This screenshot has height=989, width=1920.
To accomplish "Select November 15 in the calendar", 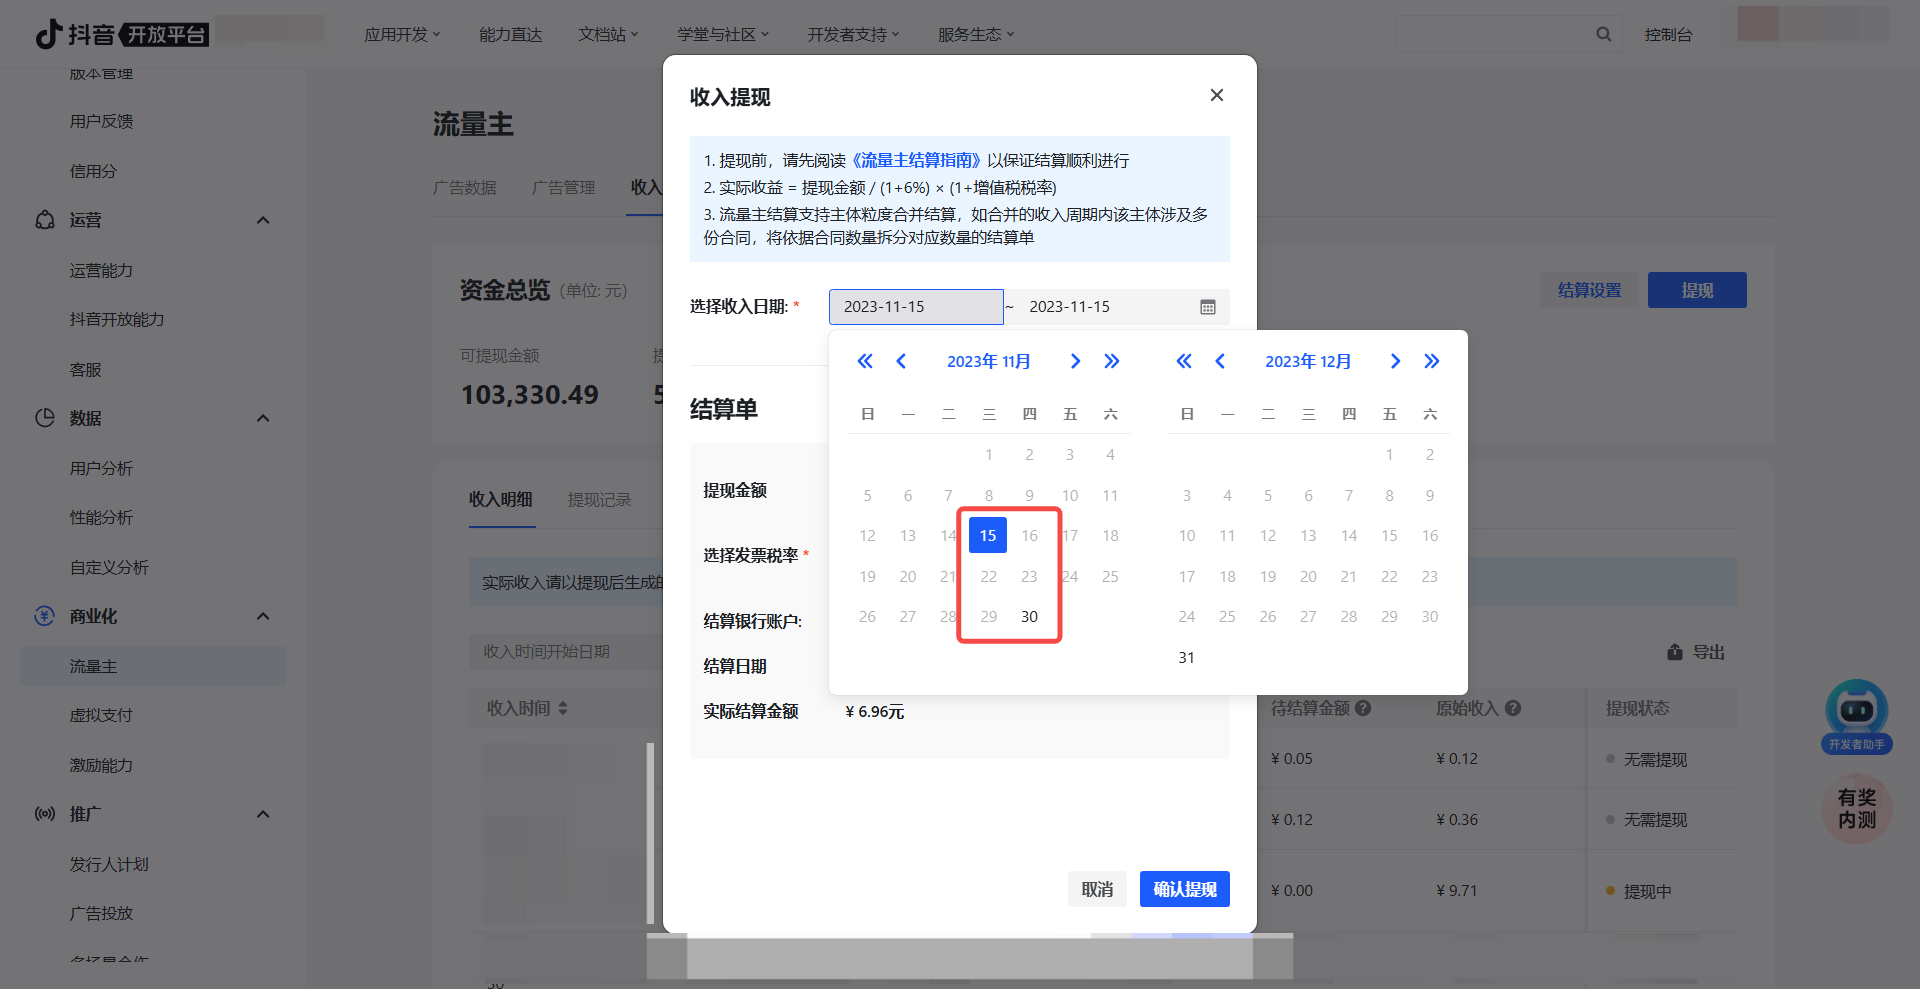I will pyautogui.click(x=988, y=536).
